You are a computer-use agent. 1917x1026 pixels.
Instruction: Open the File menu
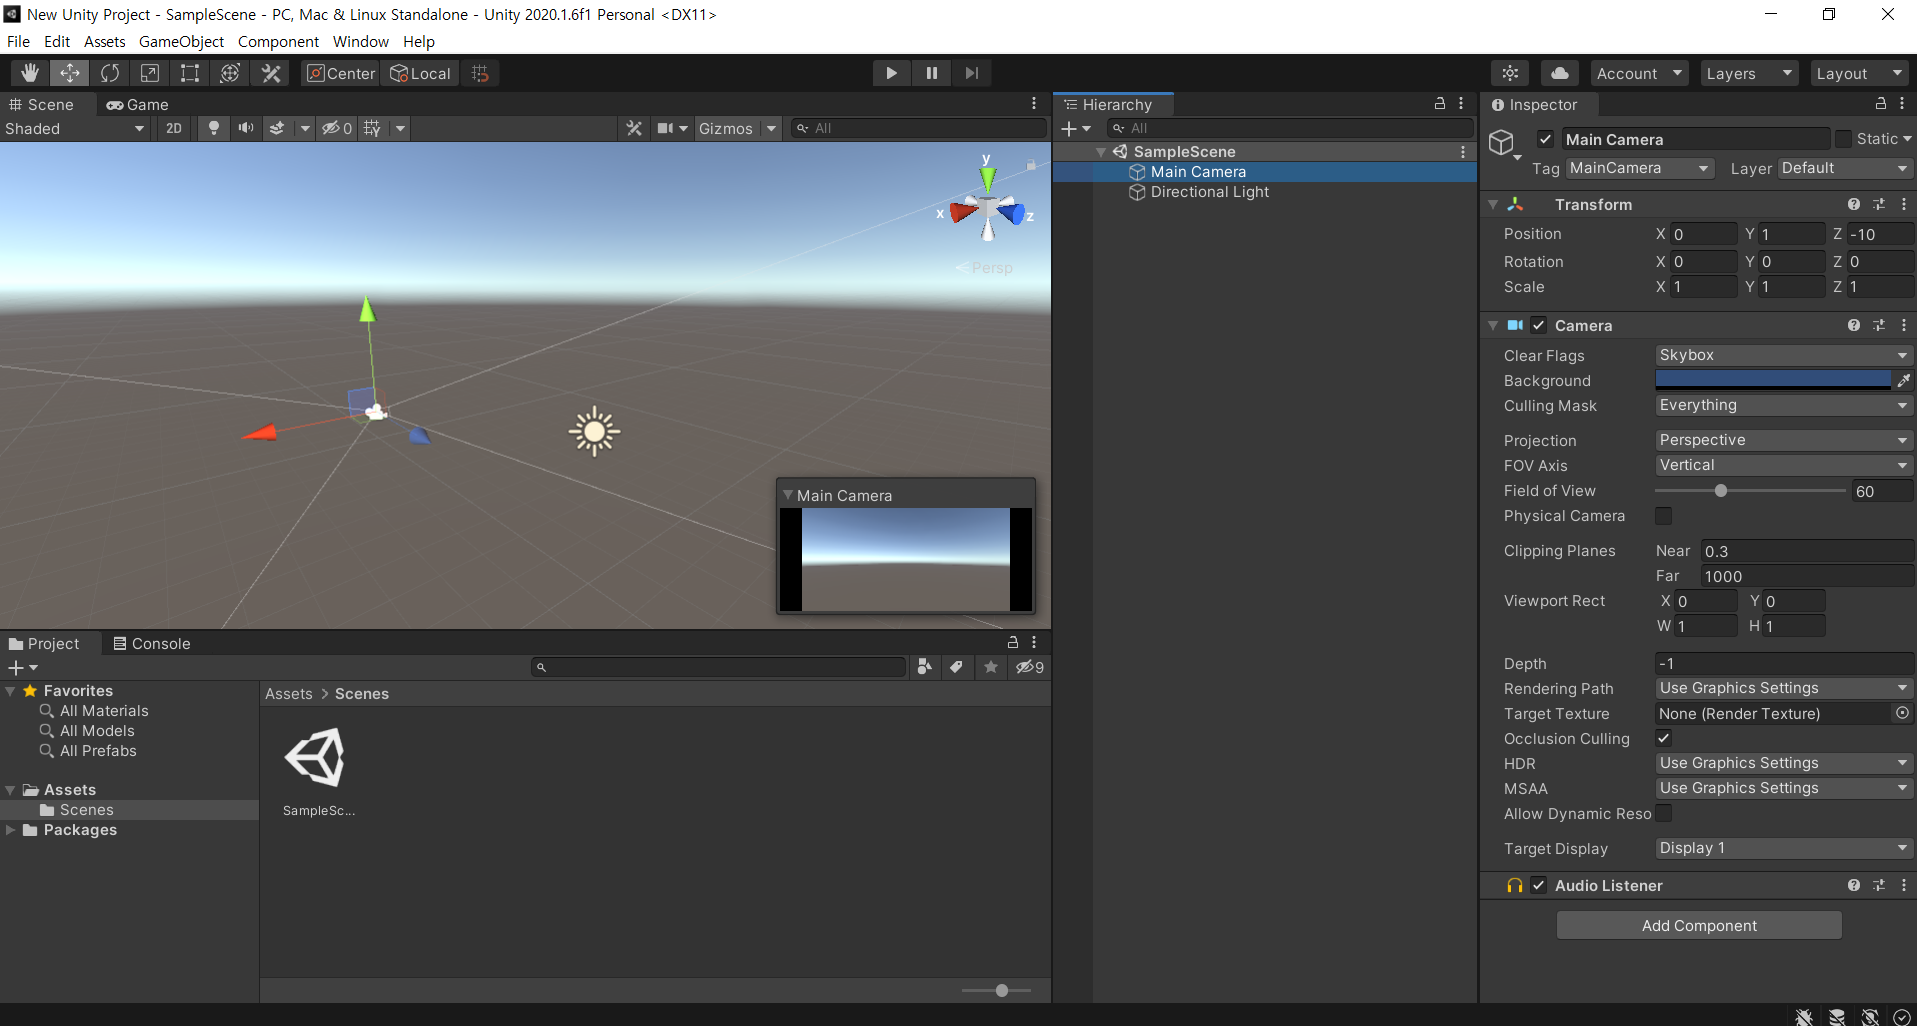click(18, 41)
